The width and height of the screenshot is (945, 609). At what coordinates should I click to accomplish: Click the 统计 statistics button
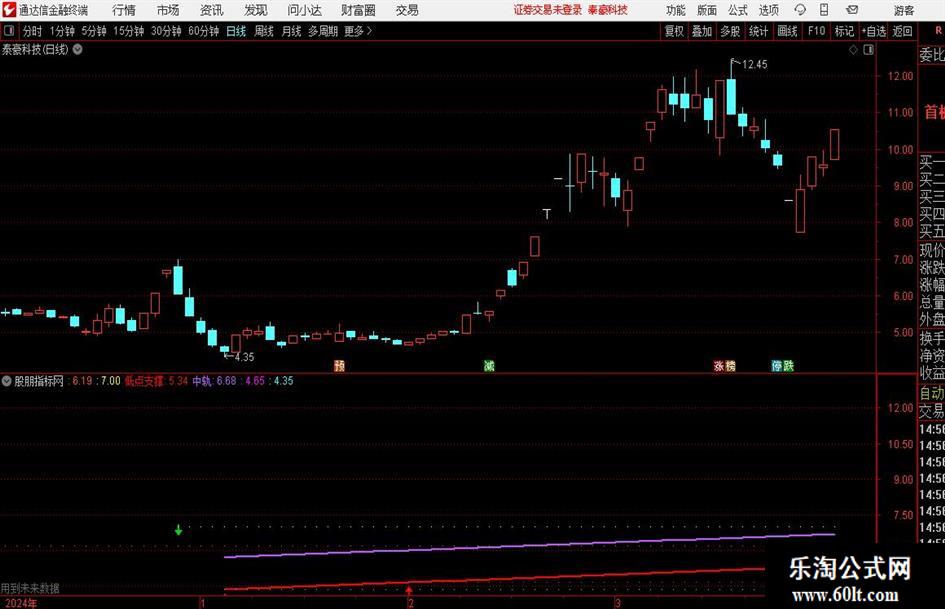[x=759, y=31]
